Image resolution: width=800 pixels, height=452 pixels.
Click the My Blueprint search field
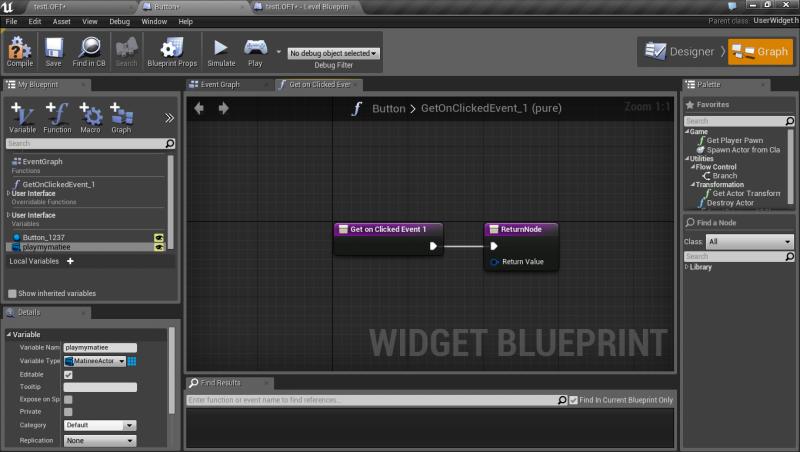[x=90, y=143]
